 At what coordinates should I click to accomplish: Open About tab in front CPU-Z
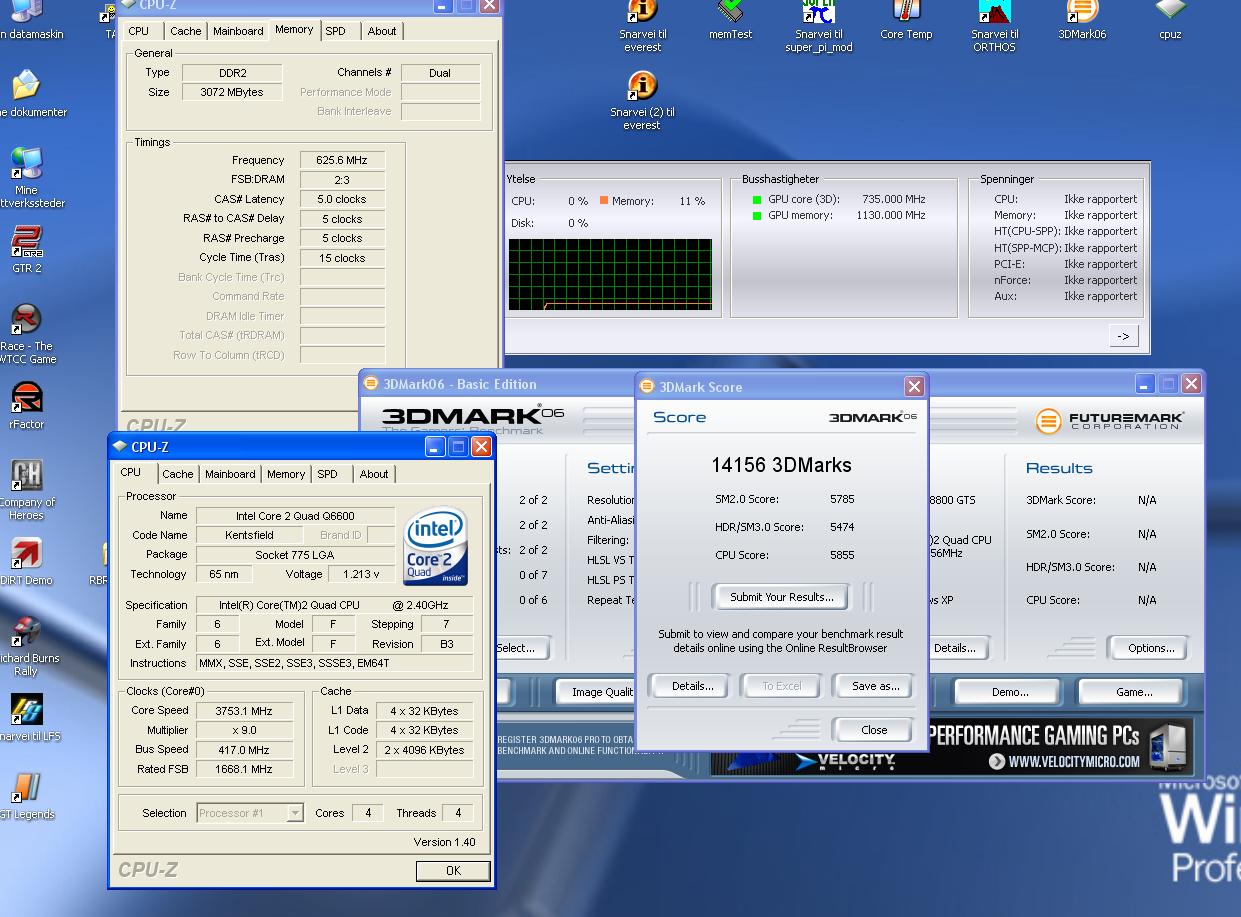(374, 474)
